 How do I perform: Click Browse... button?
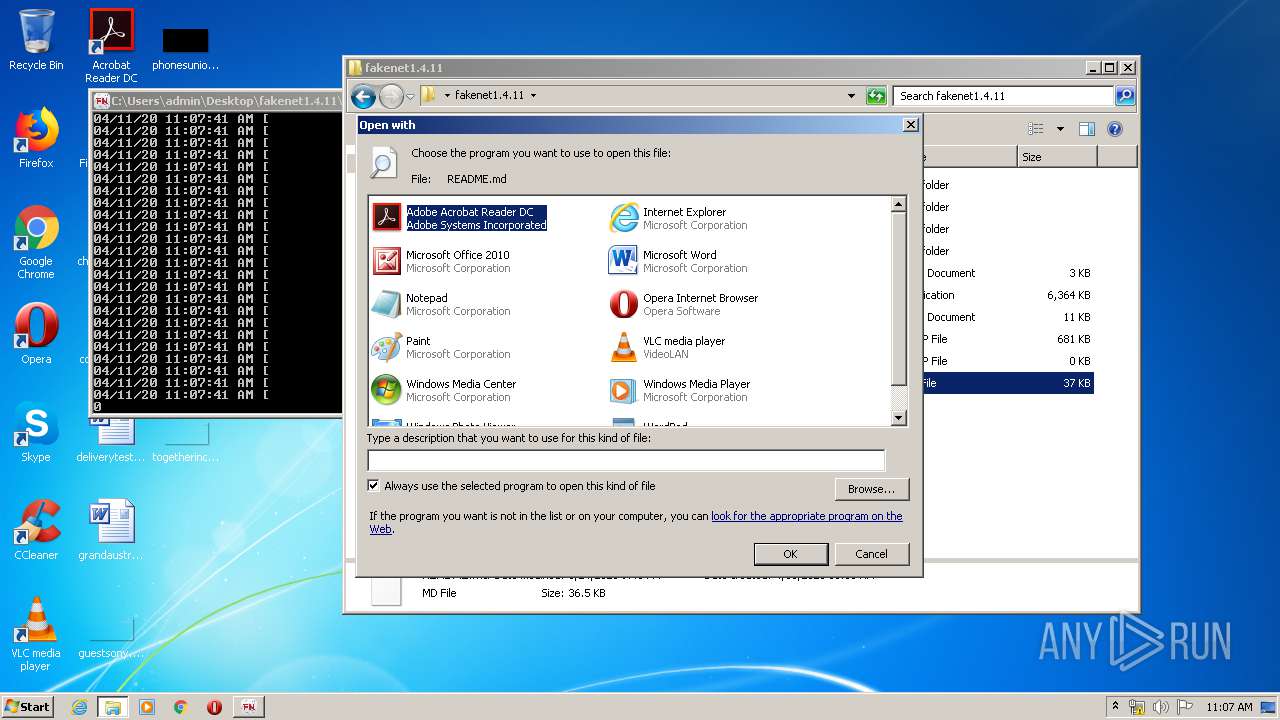pyautogui.click(x=871, y=489)
